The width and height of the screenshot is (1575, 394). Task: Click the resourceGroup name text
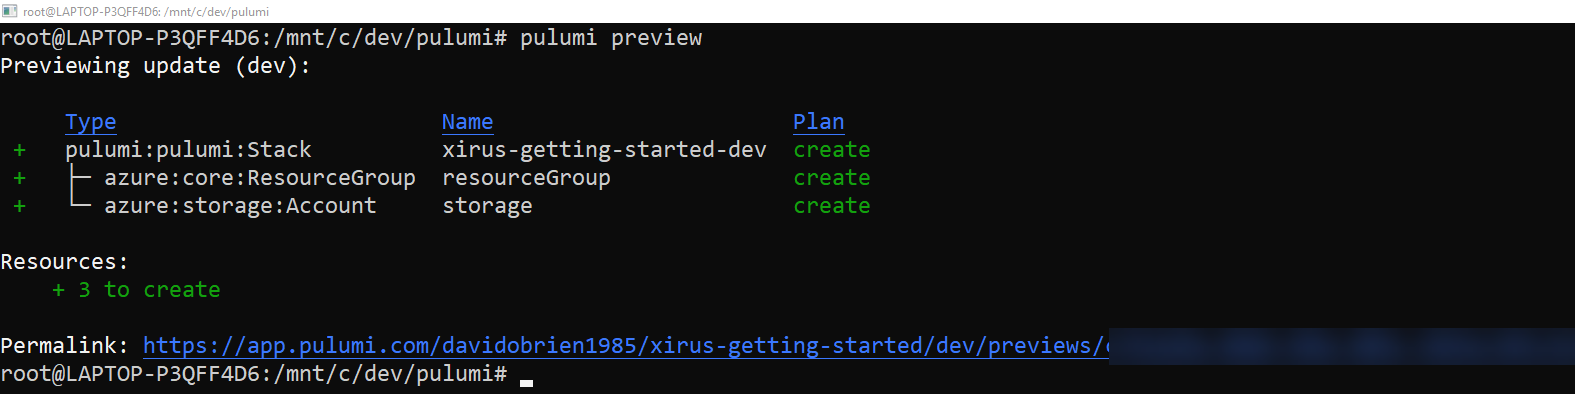click(x=526, y=178)
